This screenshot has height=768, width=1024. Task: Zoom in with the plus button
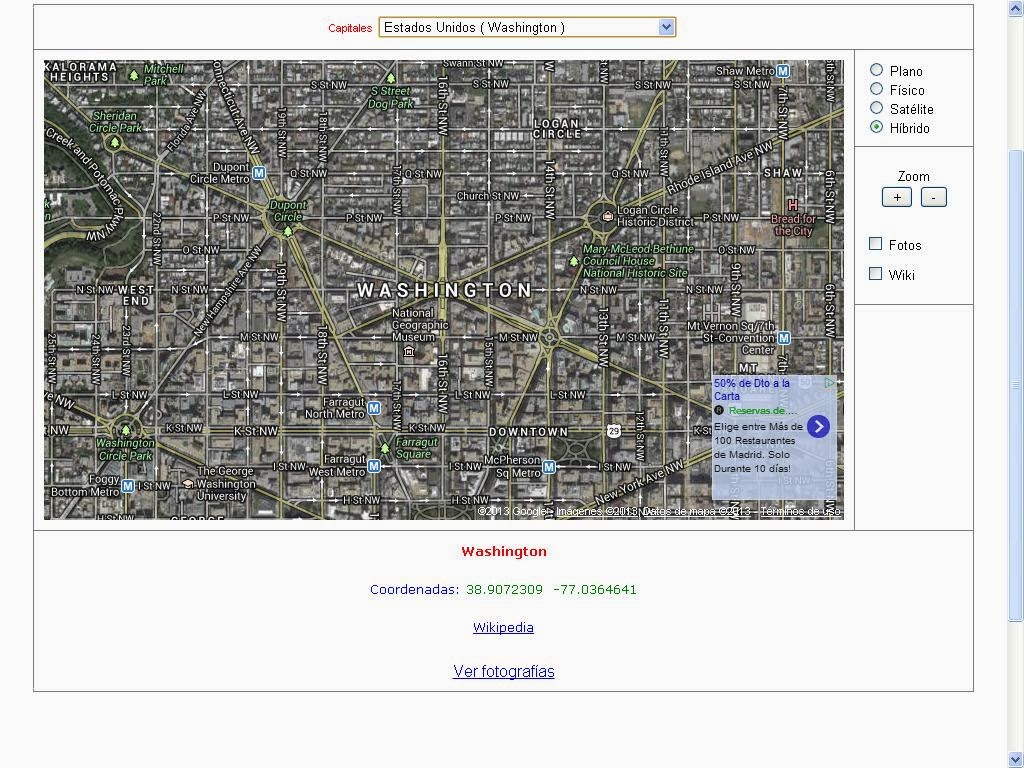(x=897, y=197)
